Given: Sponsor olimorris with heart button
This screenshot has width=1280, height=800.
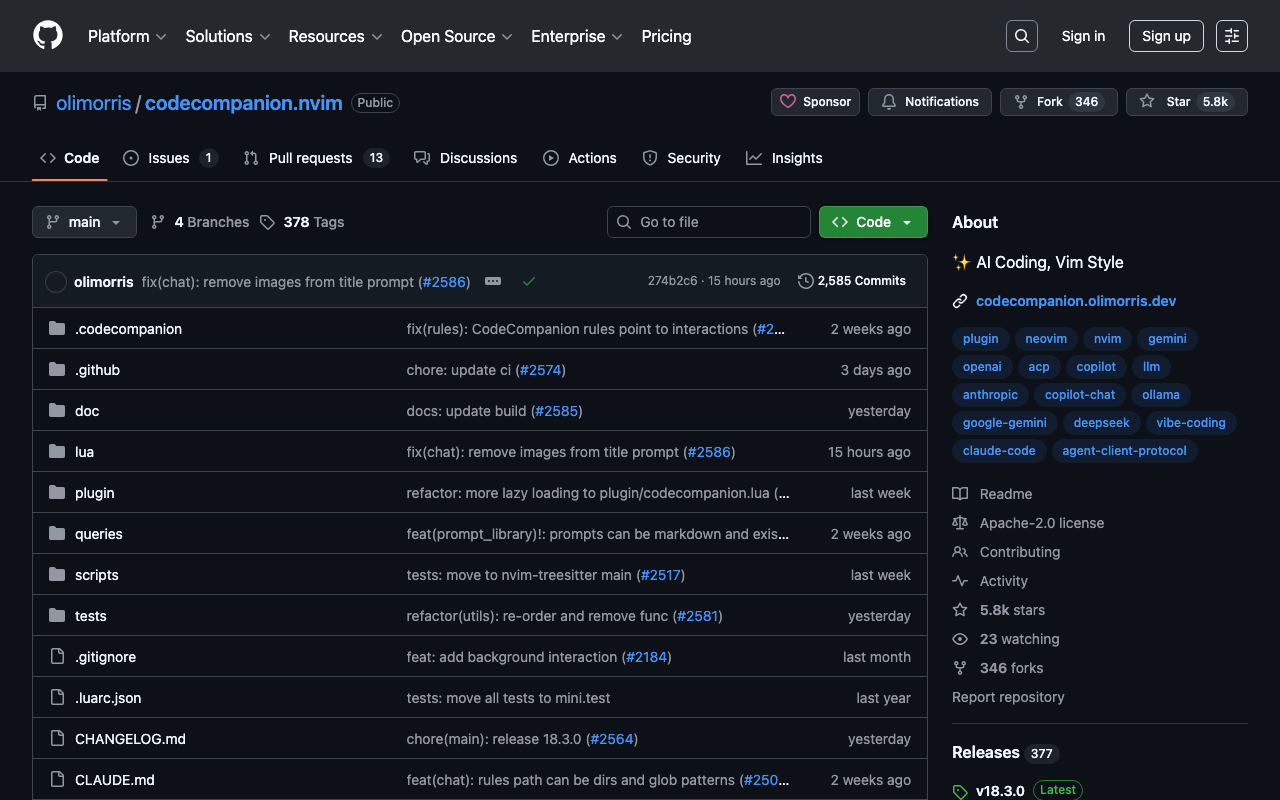Looking at the screenshot, I should point(815,102).
